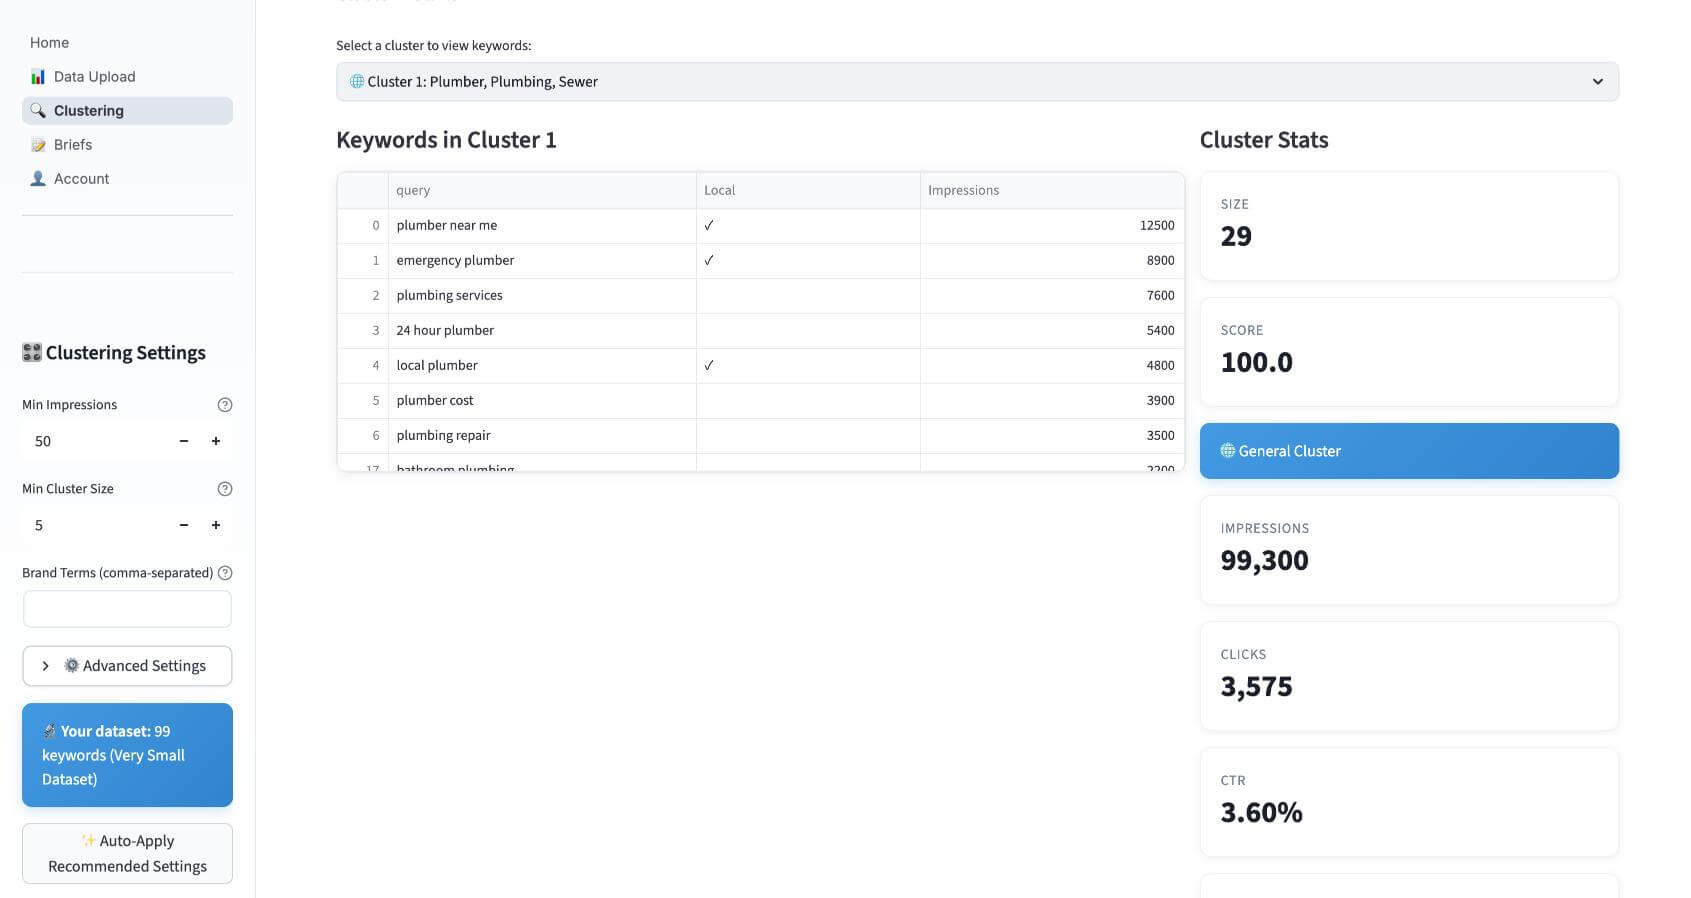Screen dimensions: 1691x898
Task: Open the cluster selection dropdown
Action: pyautogui.click(x=977, y=82)
